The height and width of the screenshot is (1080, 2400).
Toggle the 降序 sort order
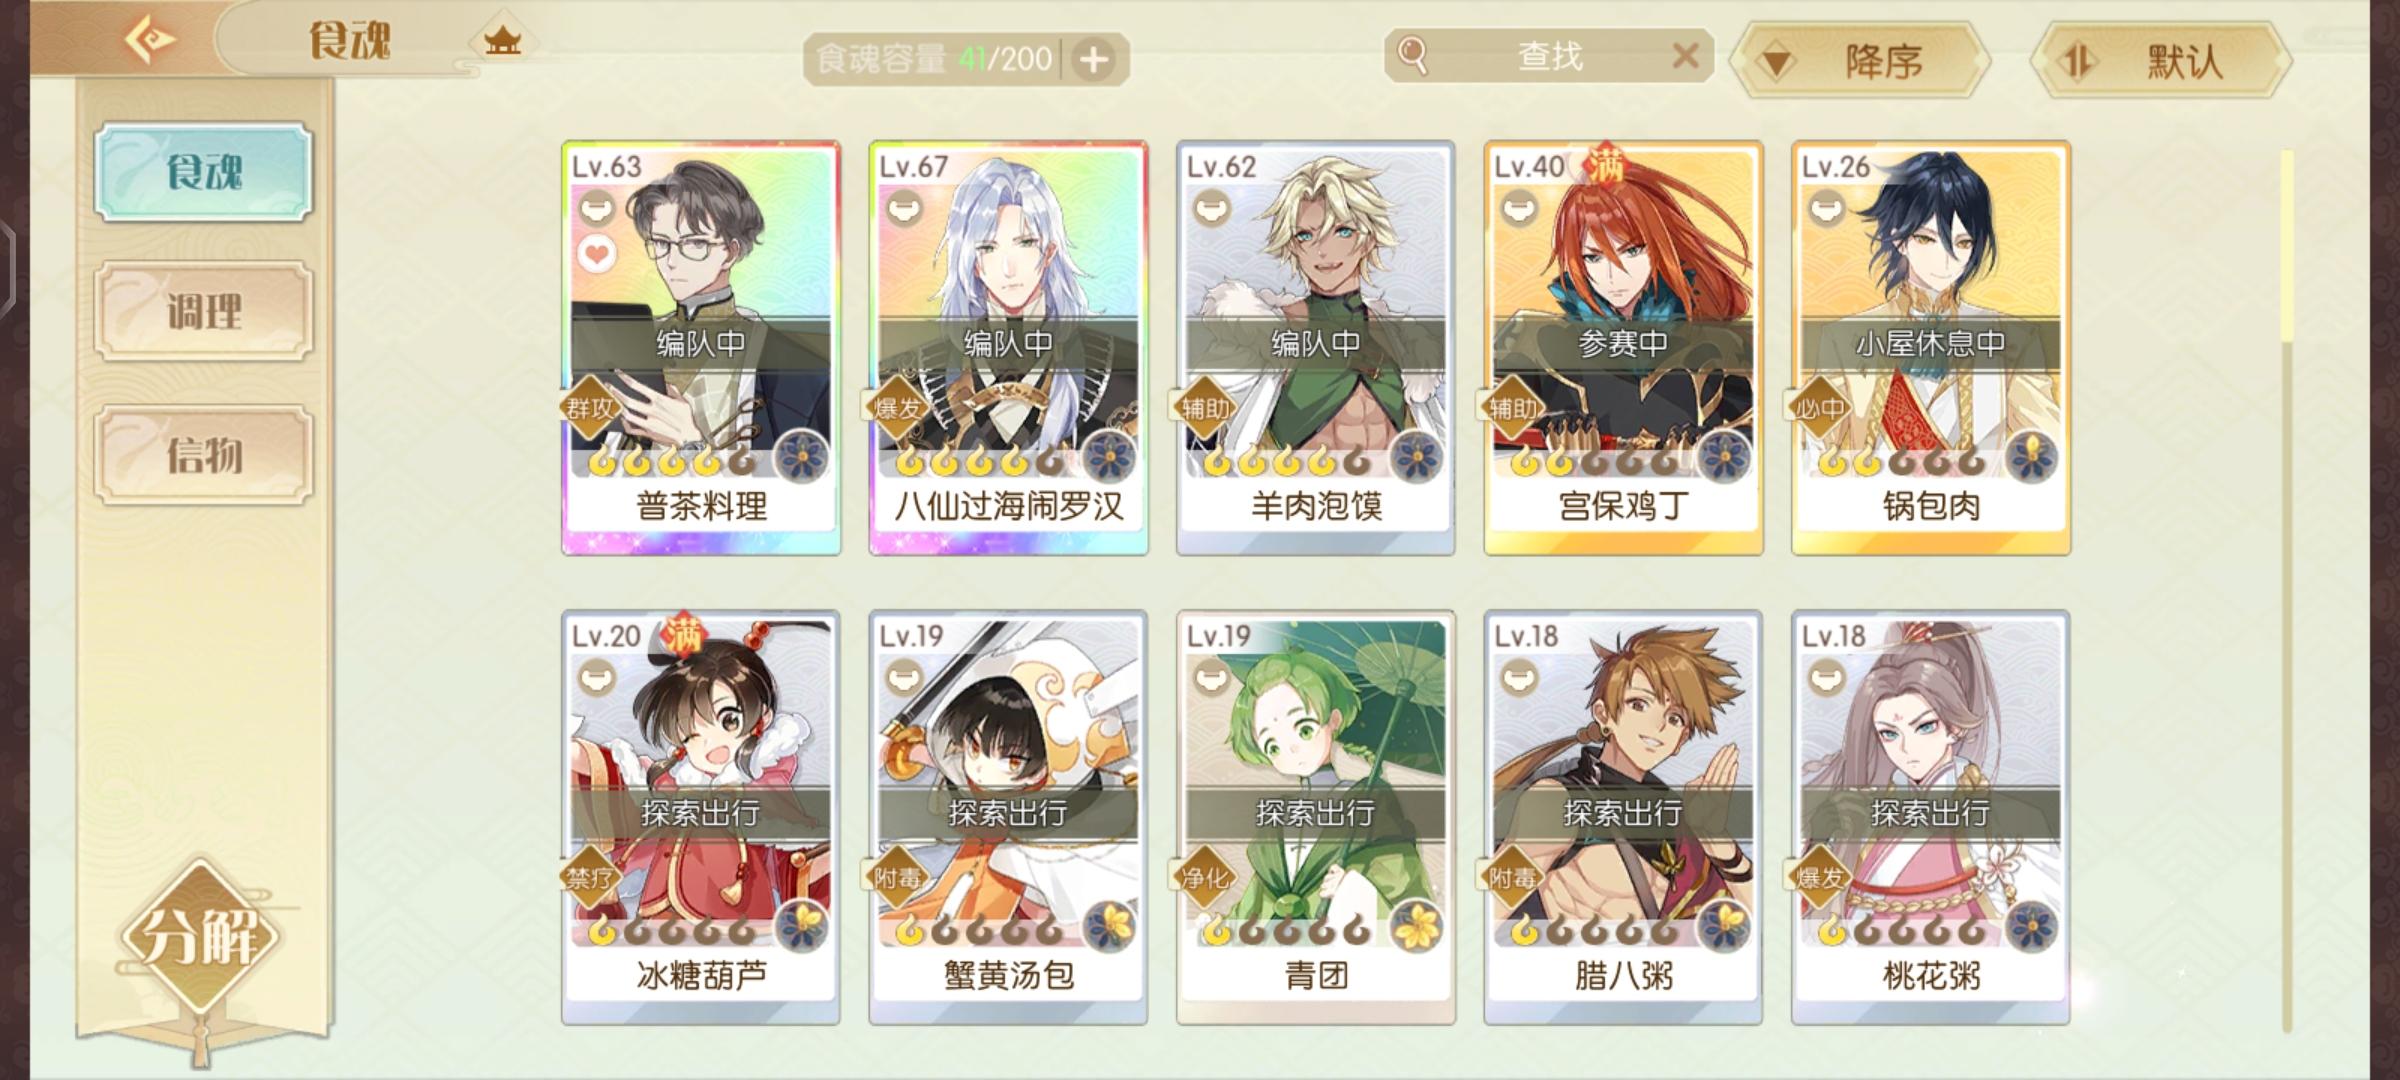click(x=1861, y=62)
